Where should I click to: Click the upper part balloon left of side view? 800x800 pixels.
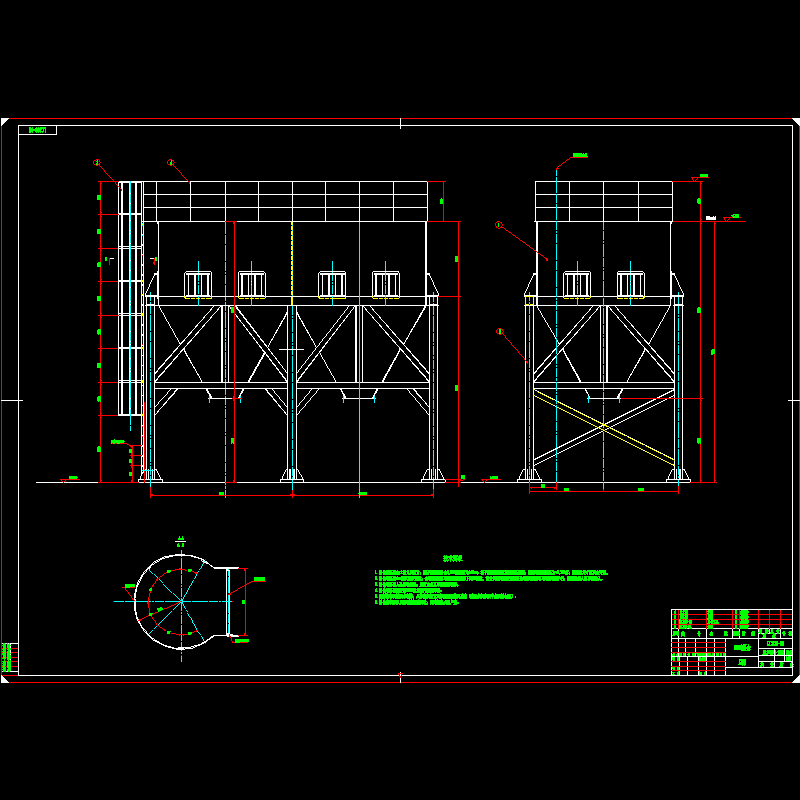pyautogui.click(x=498, y=225)
